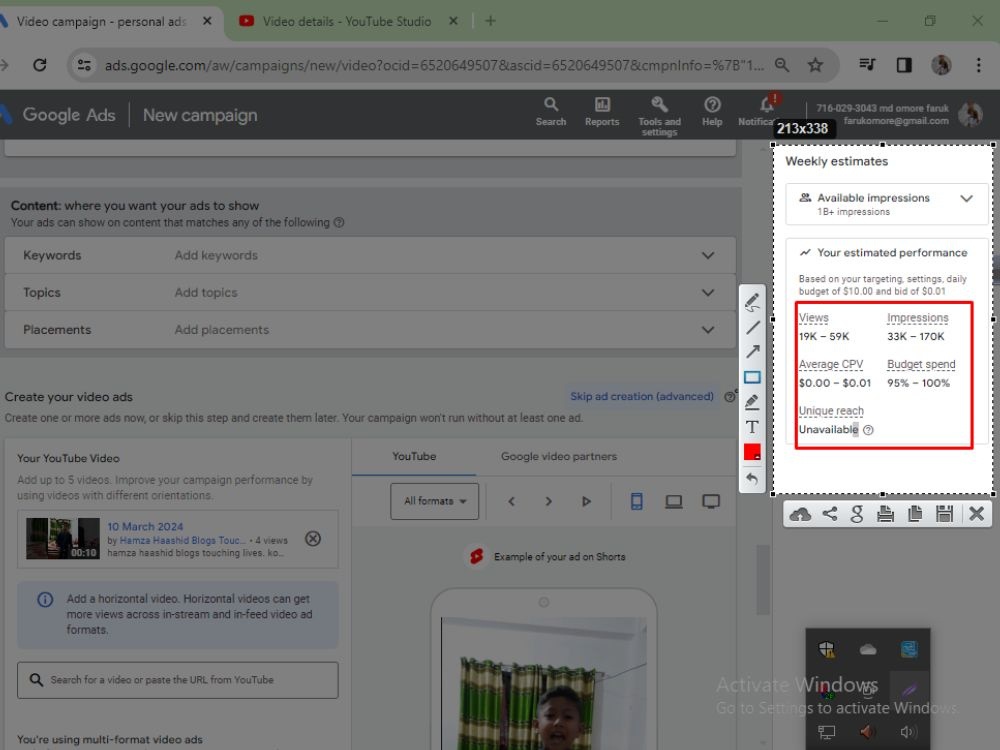Select the Lightshot line tool

[x=752, y=327]
